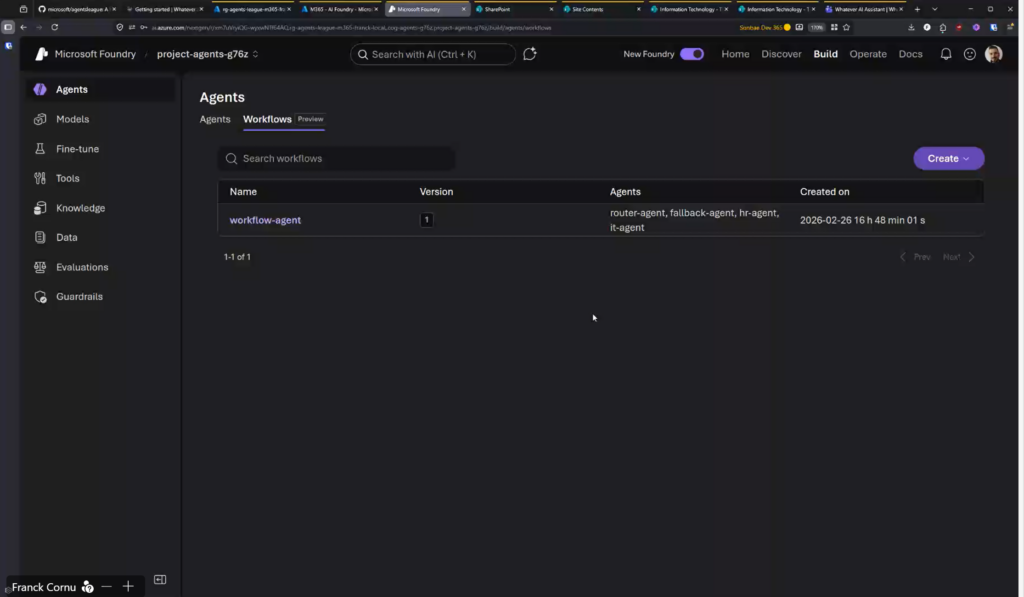Click the 1-1 of 1 pagination text
The height and width of the screenshot is (597, 1024).
(x=237, y=257)
